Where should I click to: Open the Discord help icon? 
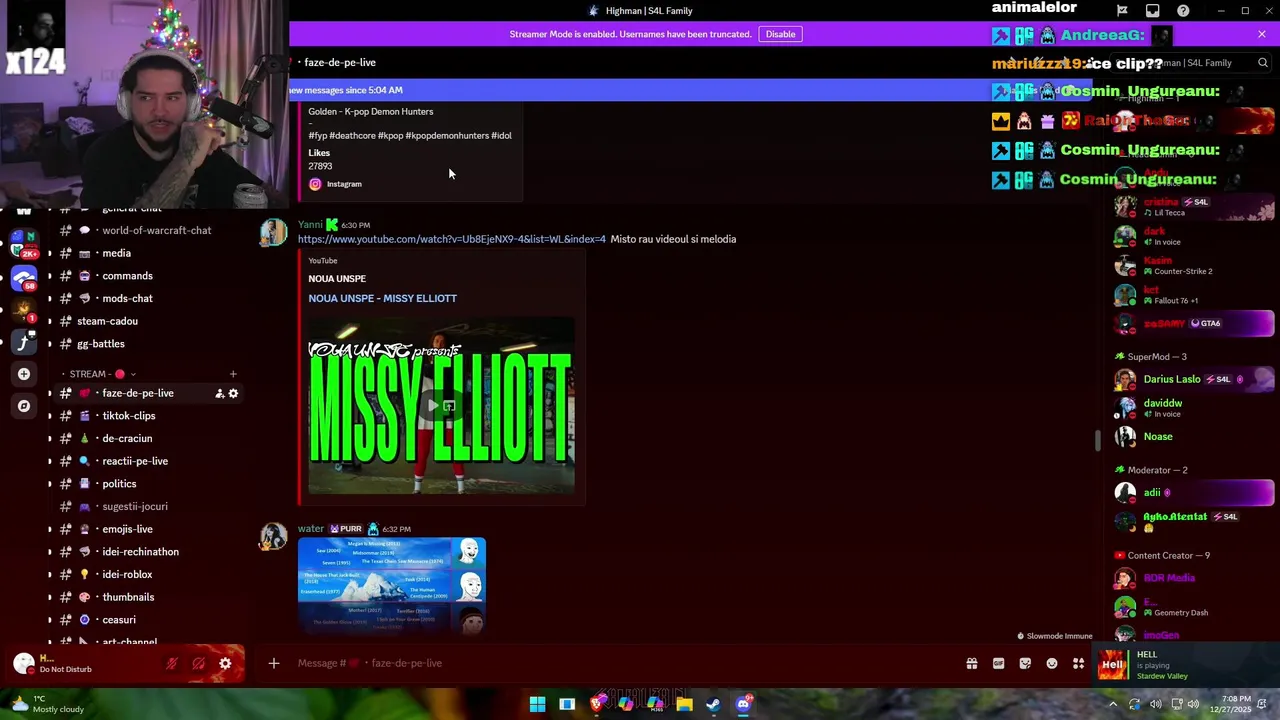(x=1183, y=11)
